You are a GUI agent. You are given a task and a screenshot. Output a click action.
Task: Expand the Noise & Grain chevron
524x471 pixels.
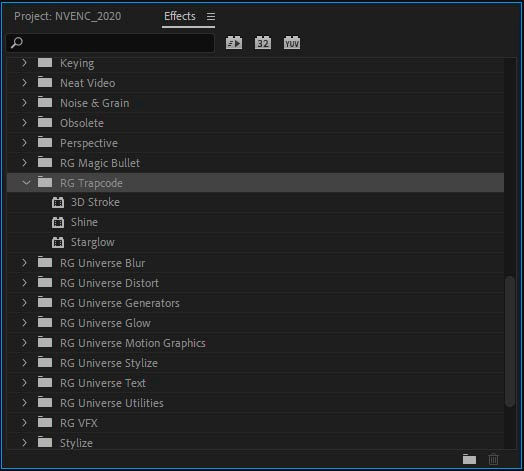click(x=24, y=103)
